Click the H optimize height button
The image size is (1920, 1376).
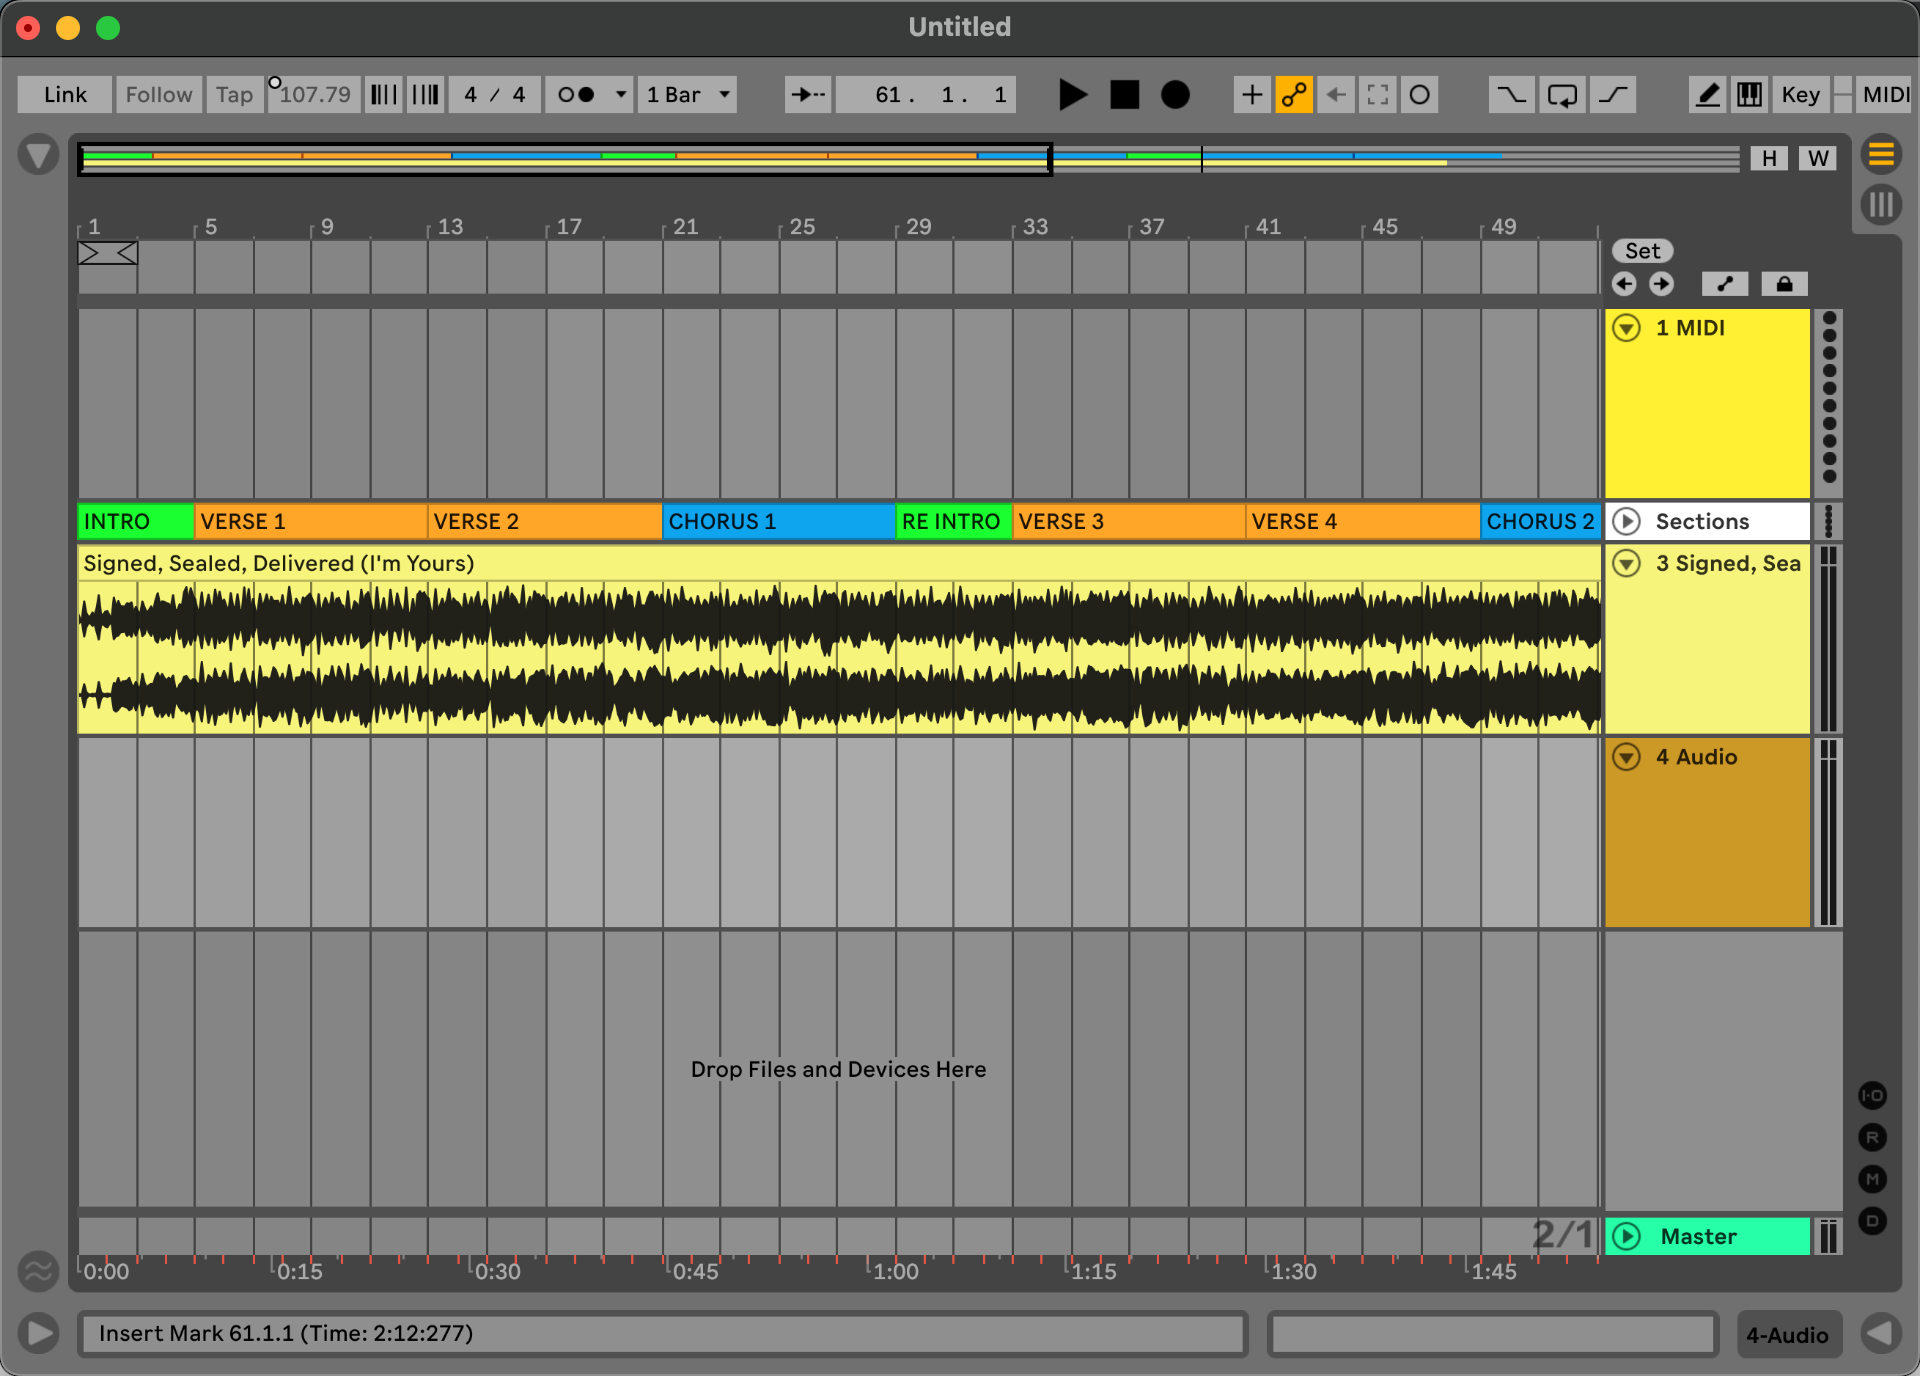tap(1769, 158)
